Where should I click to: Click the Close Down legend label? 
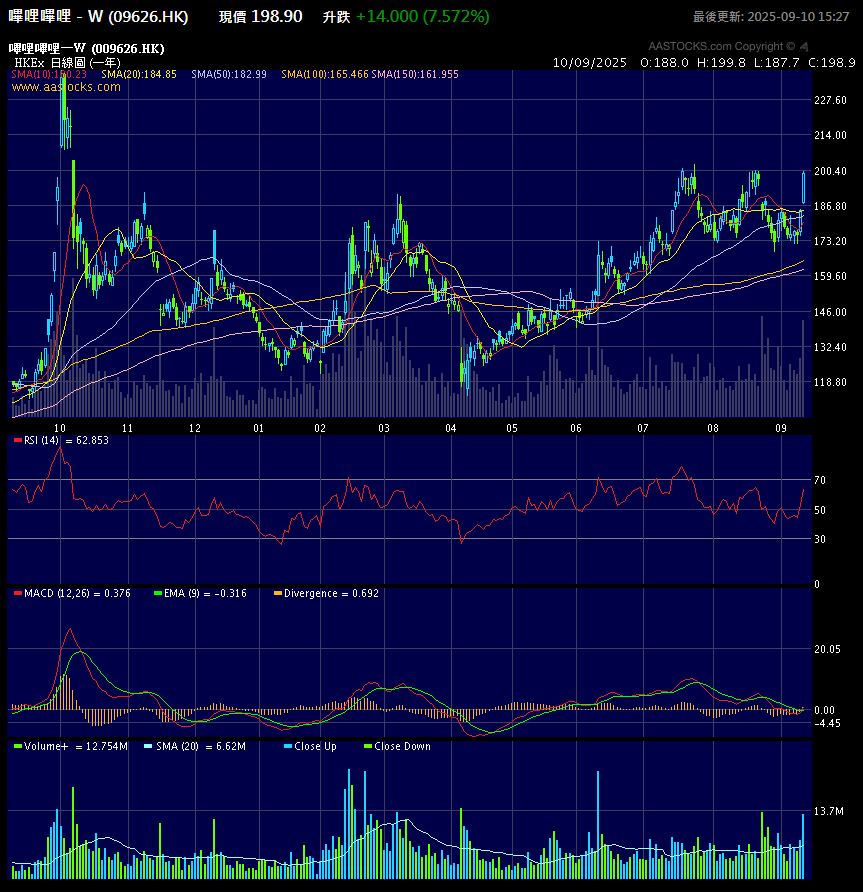click(x=403, y=746)
